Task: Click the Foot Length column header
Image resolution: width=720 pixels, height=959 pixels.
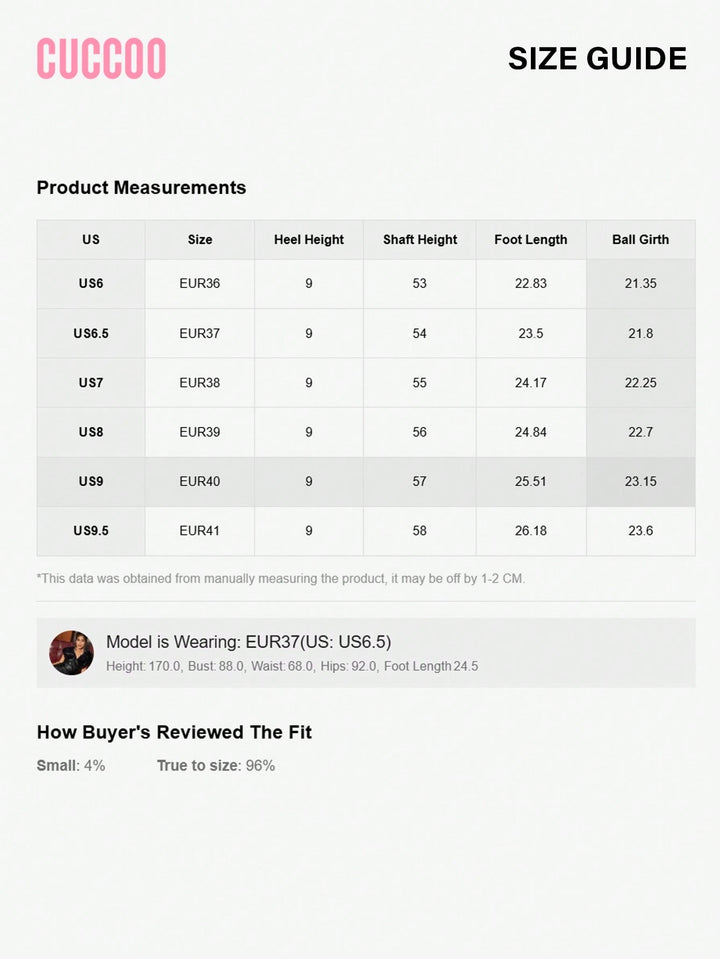Action: click(531, 240)
